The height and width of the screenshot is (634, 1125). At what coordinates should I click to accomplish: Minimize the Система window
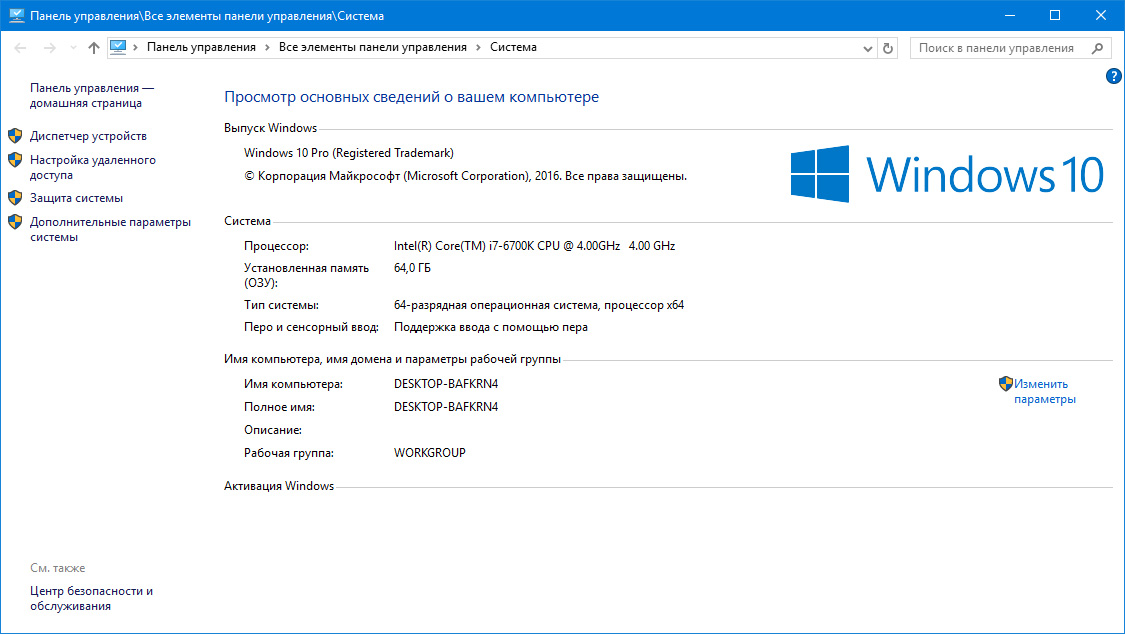[x=1009, y=15]
